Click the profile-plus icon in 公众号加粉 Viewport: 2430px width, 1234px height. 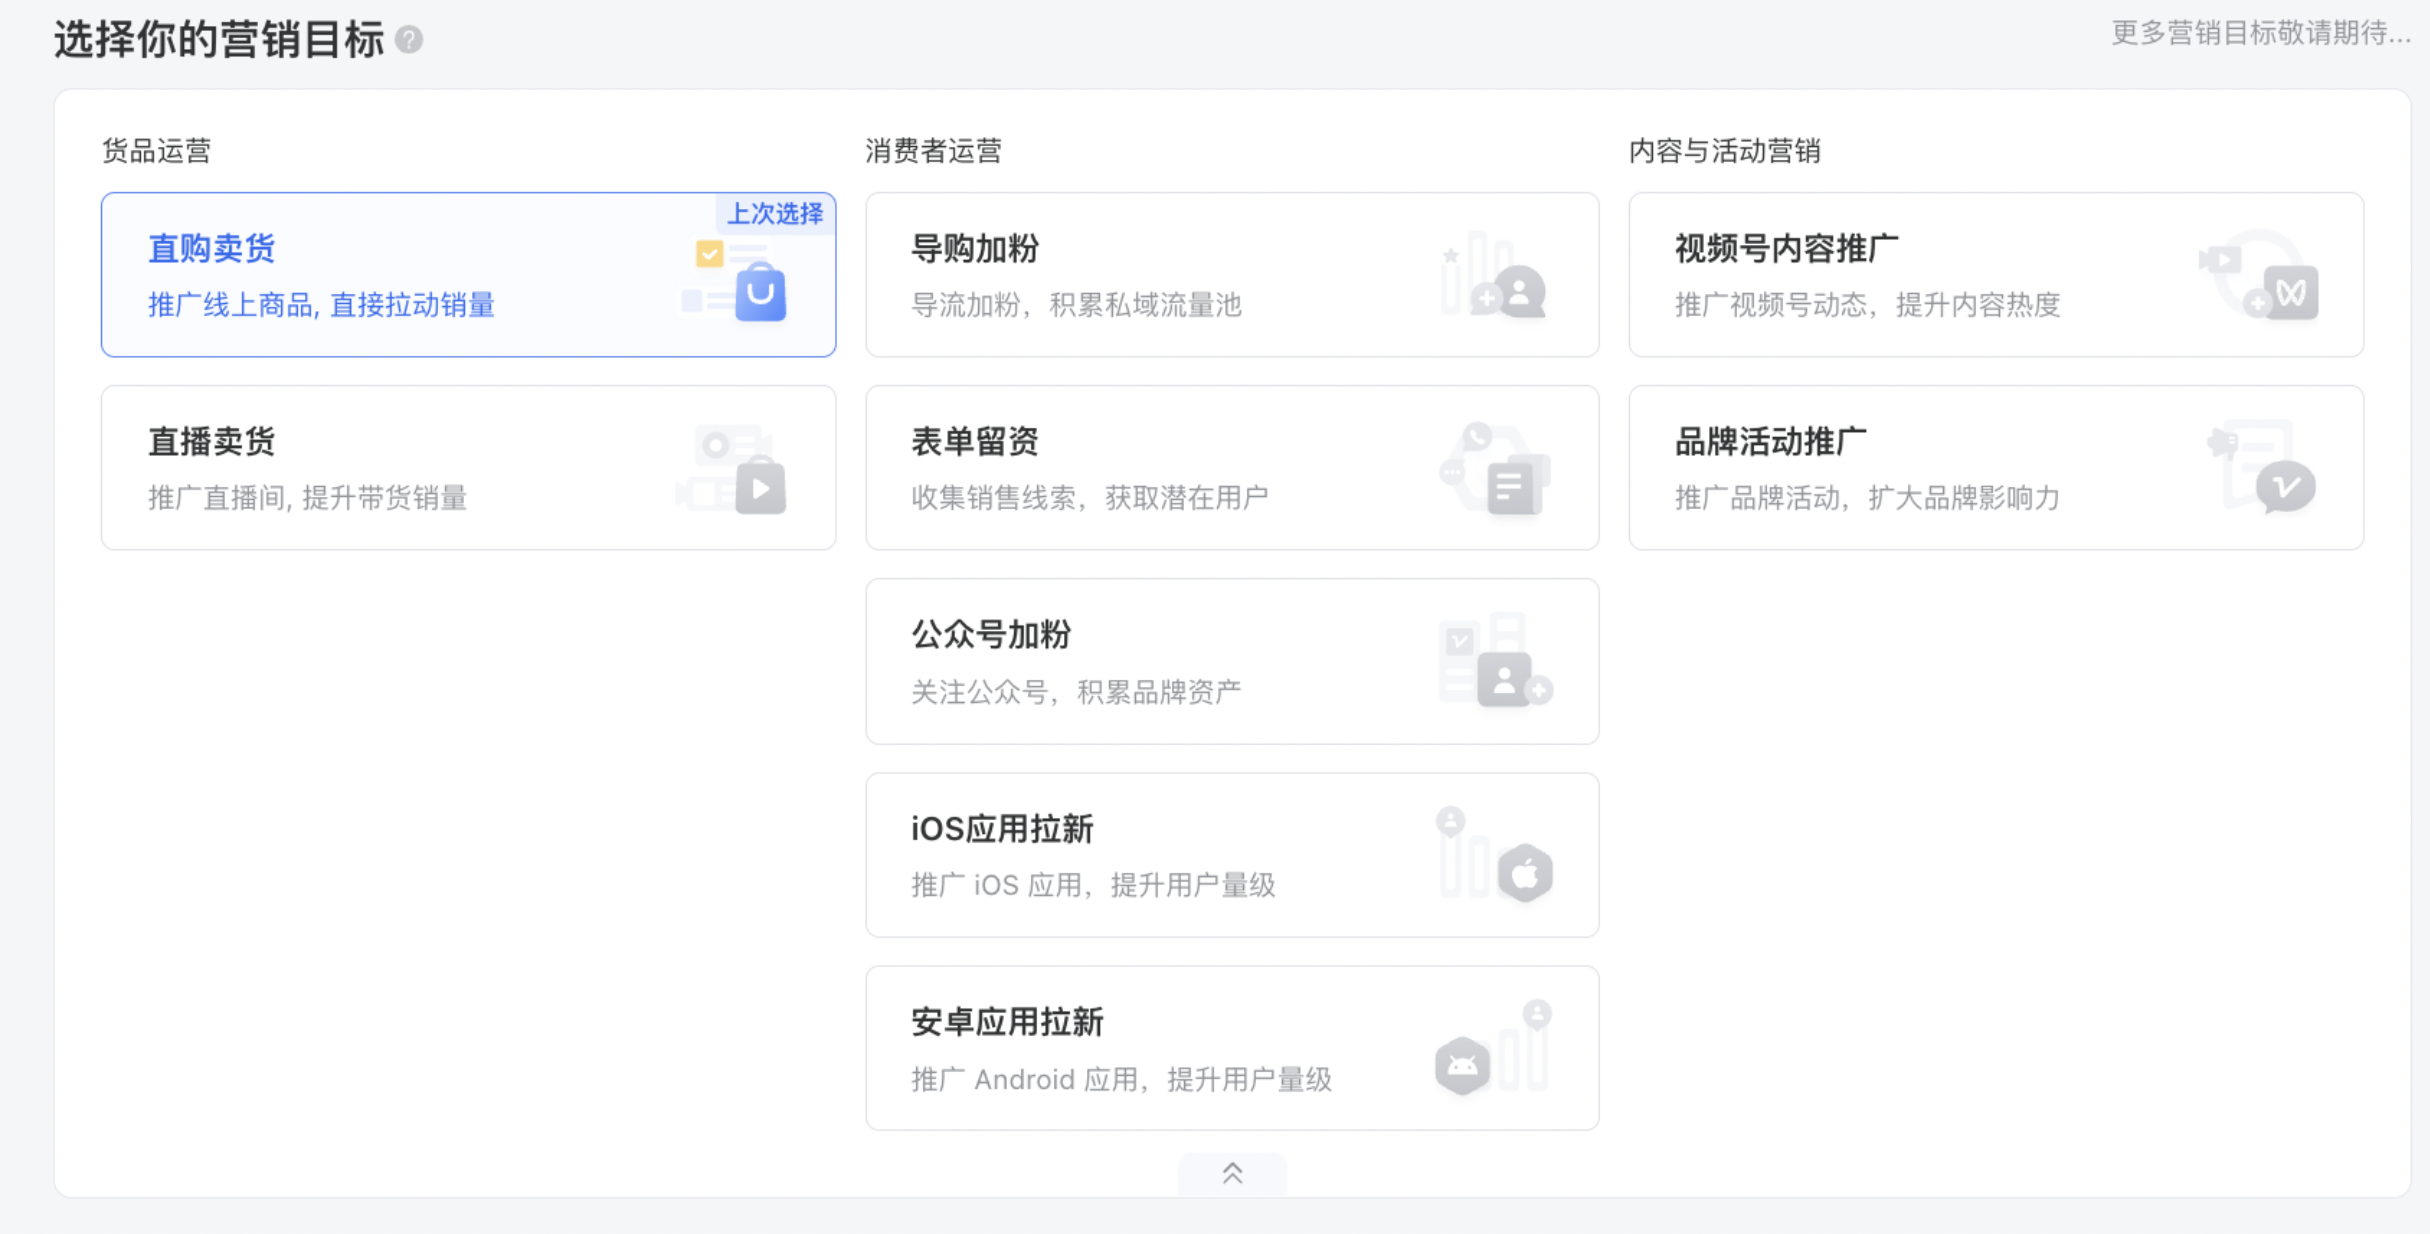(1506, 680)
